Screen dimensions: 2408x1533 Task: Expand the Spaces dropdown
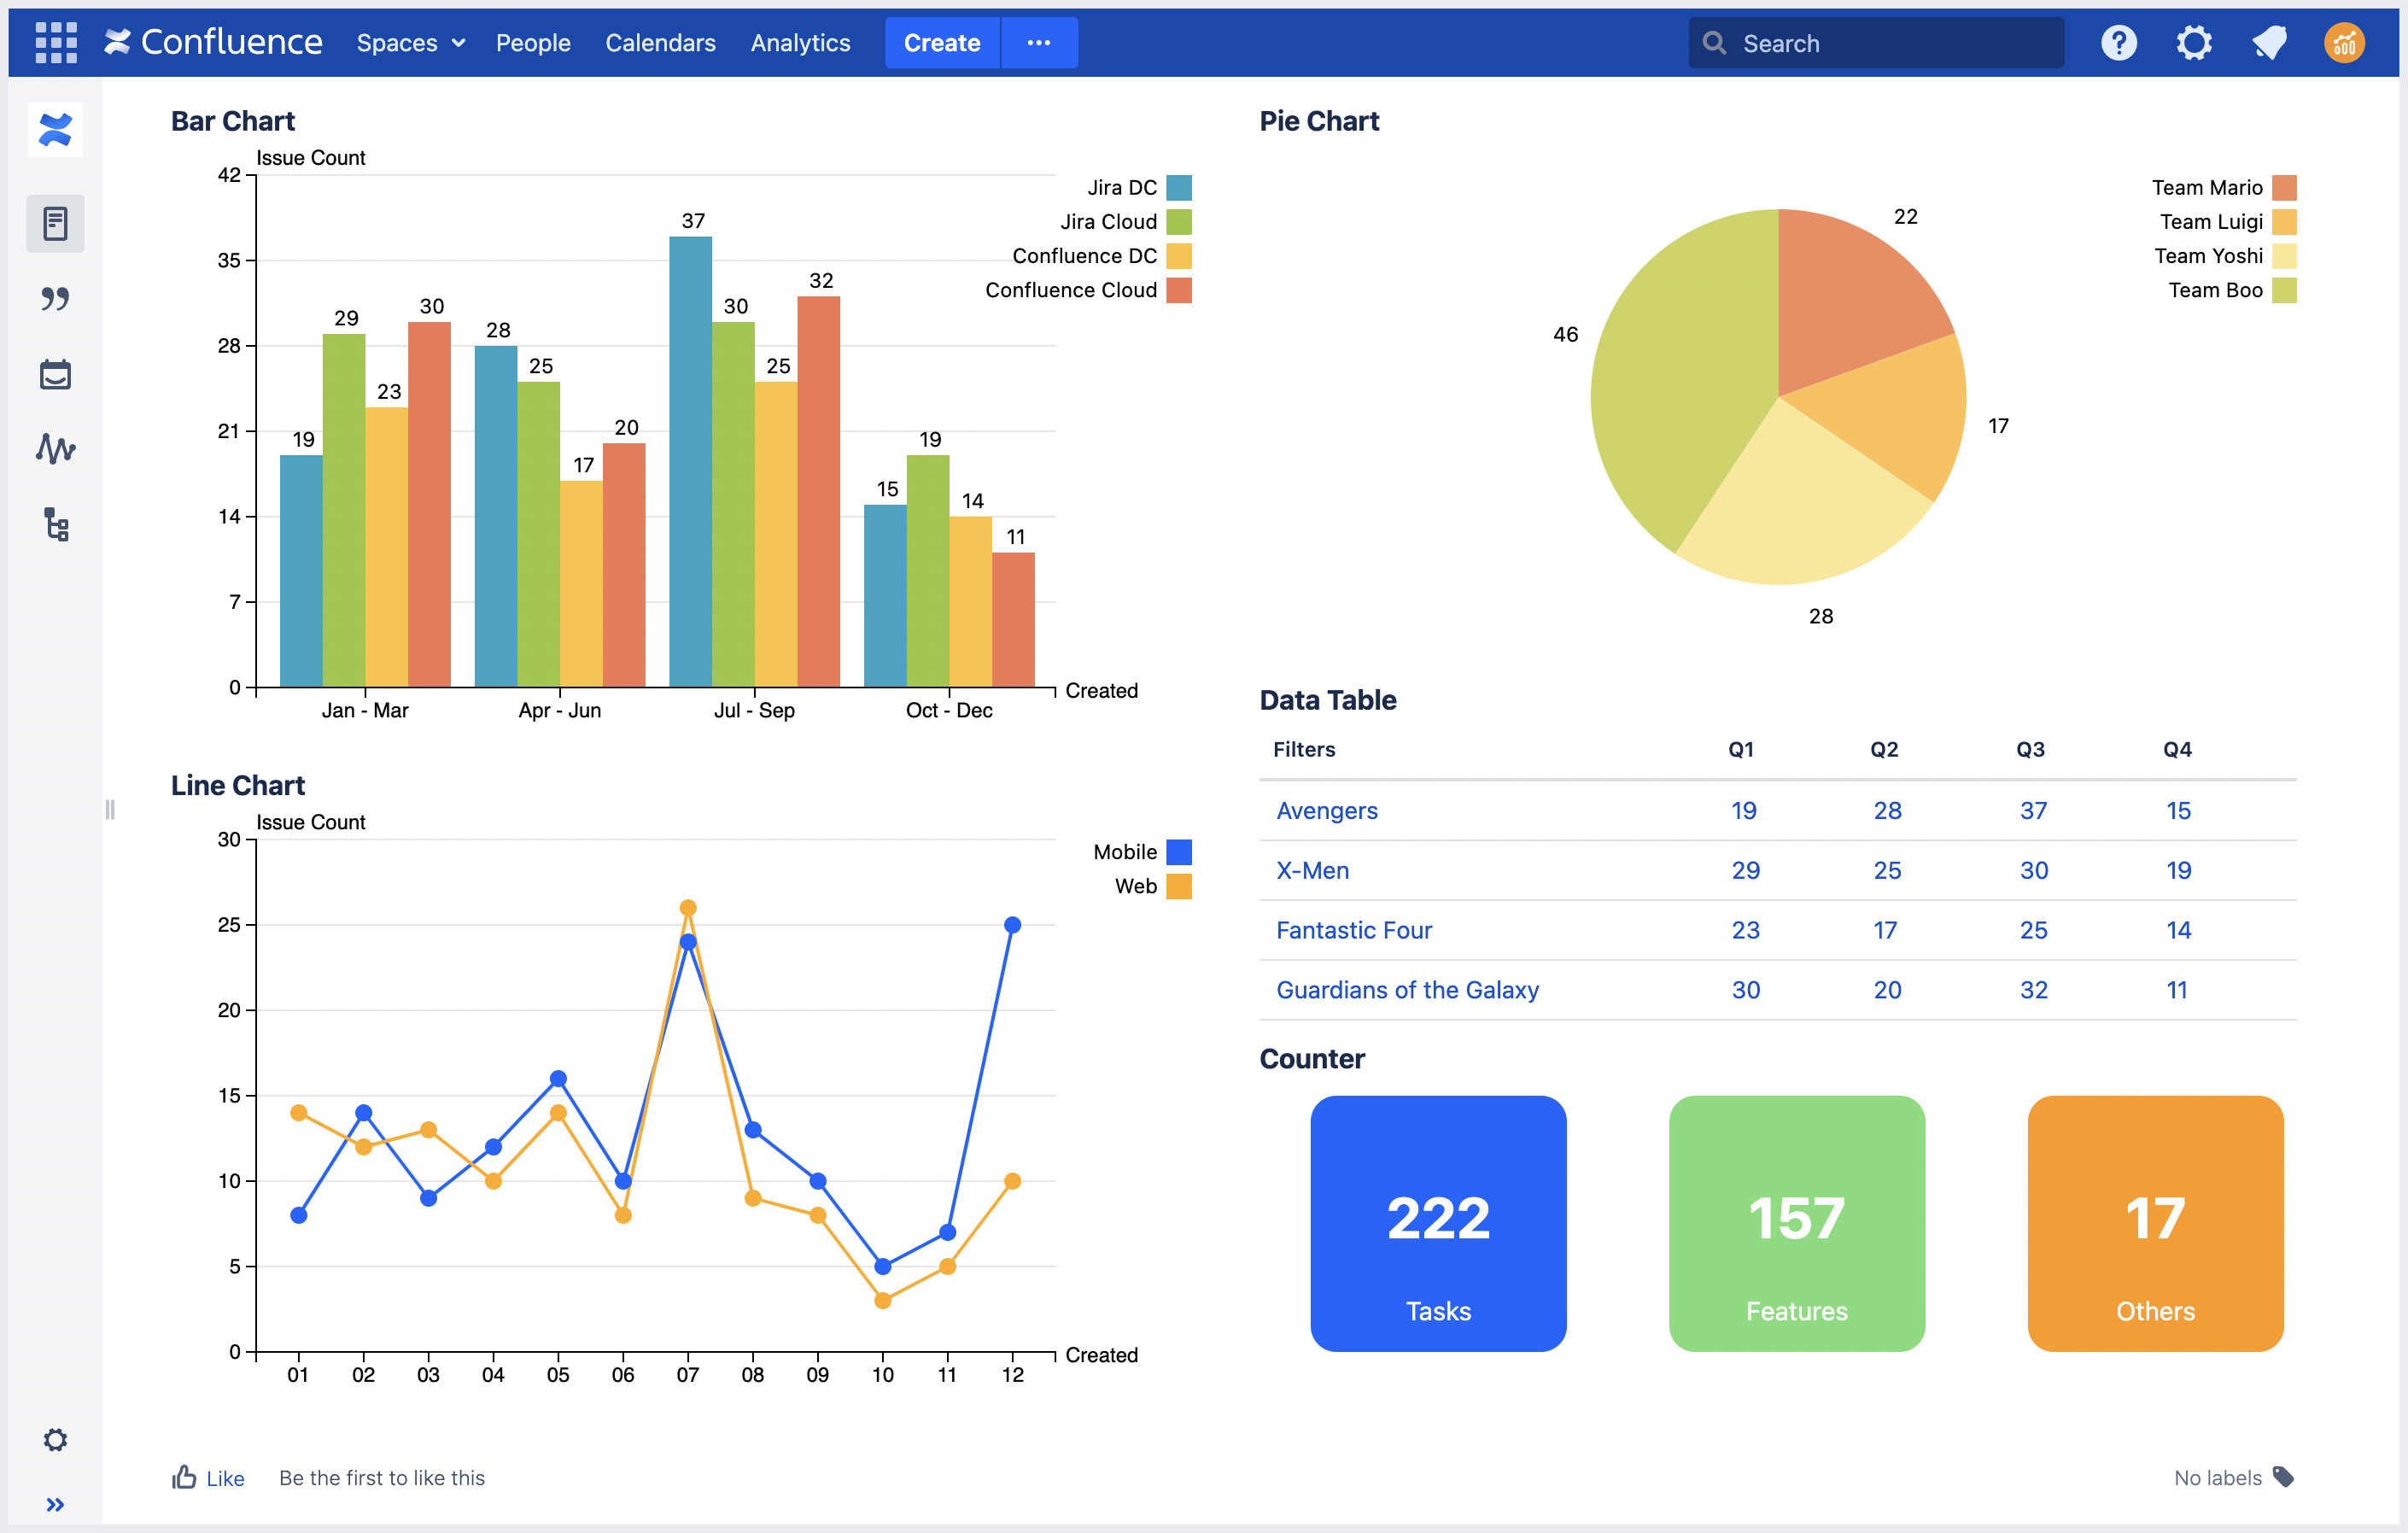[409, 43]
